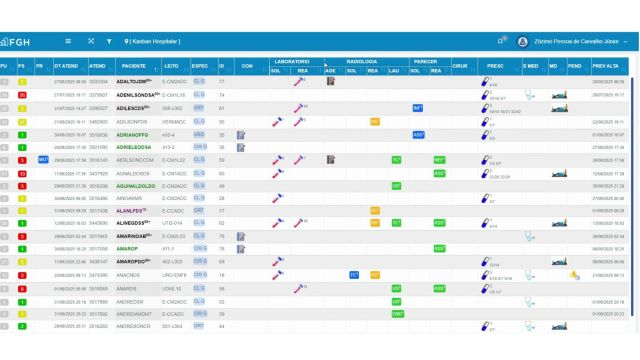Image resolution: width=640 pixels, height=360 pixels.
Task: Click the vertical scrollbar of the patient table
Action: [632, 196]
